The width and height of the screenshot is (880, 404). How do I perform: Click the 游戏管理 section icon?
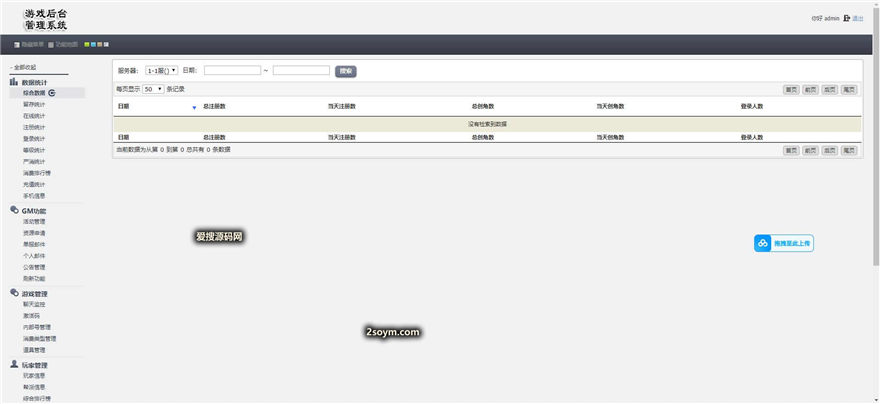click(14, 294)
